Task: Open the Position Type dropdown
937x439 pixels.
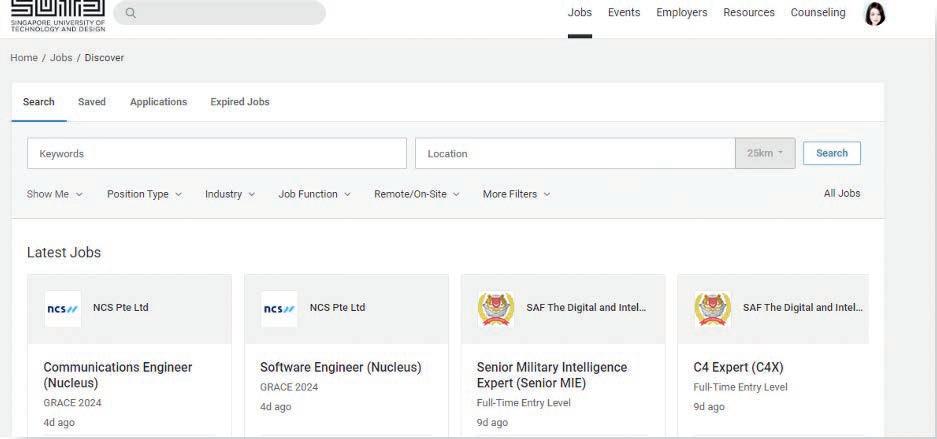Action: click(x=144, y=194)
